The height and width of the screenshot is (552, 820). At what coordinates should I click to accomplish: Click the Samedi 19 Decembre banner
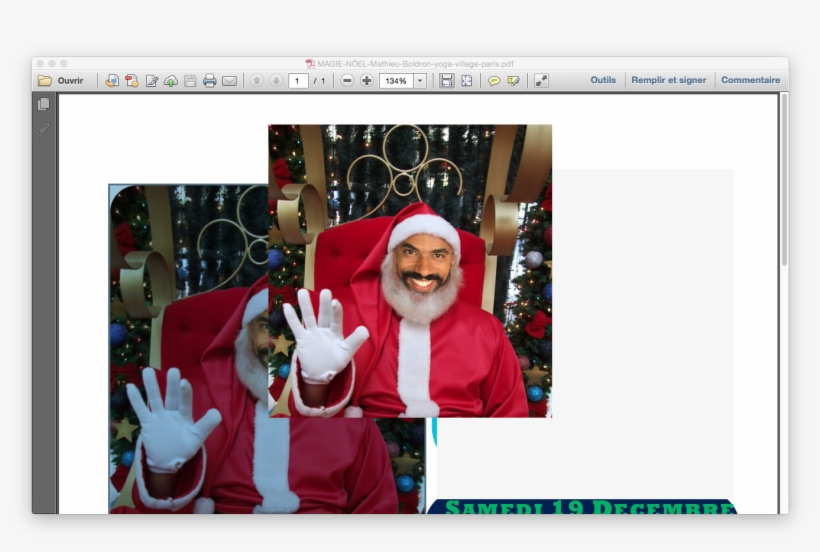pos(582,507)
